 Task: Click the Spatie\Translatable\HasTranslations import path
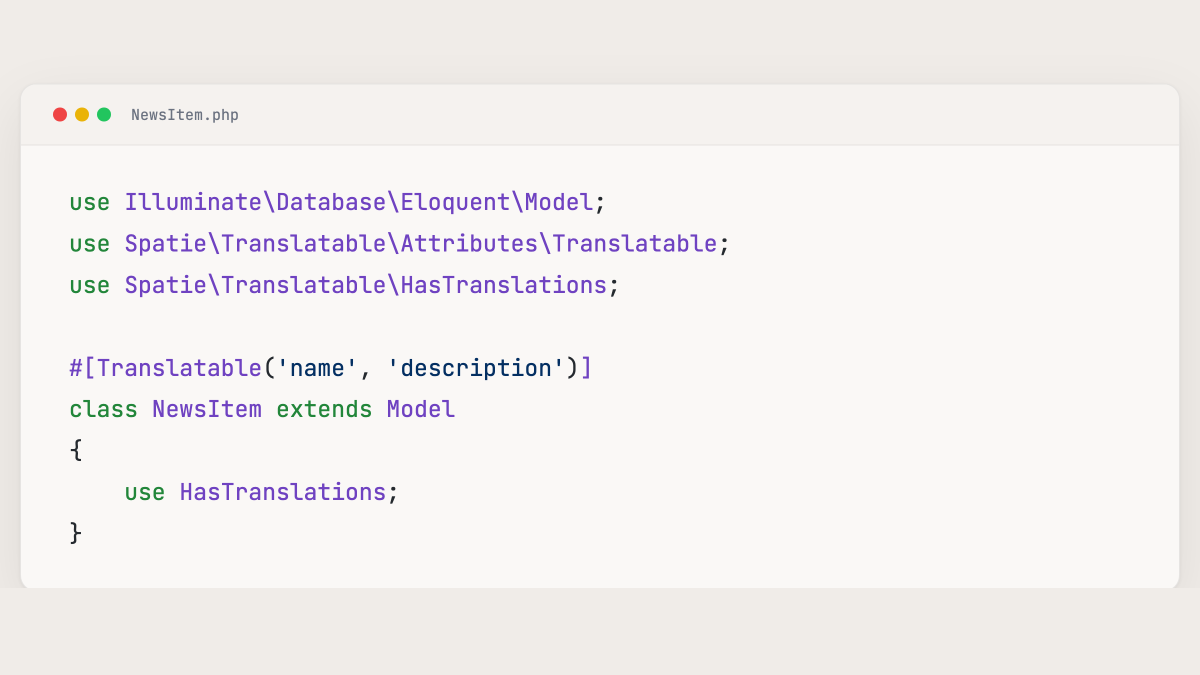click(x=366, y=285)
